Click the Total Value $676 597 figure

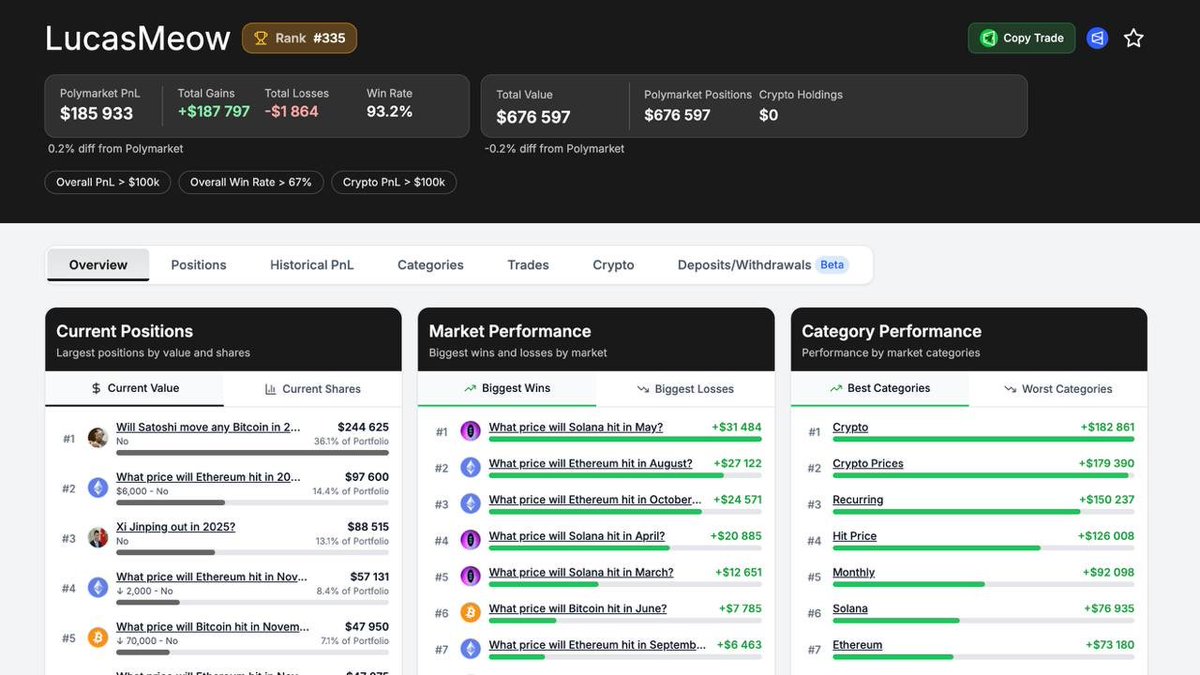point(533,117)
